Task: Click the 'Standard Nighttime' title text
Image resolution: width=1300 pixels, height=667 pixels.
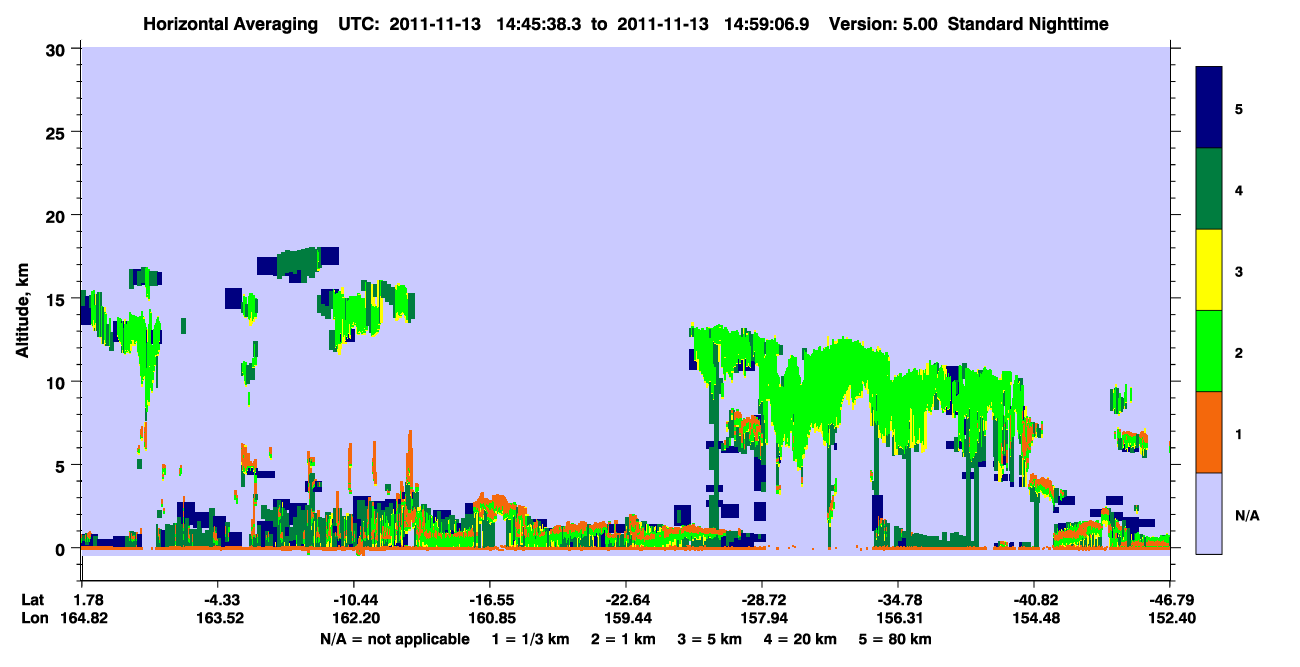Action: pyautogui.click(x=1028, y=24)
